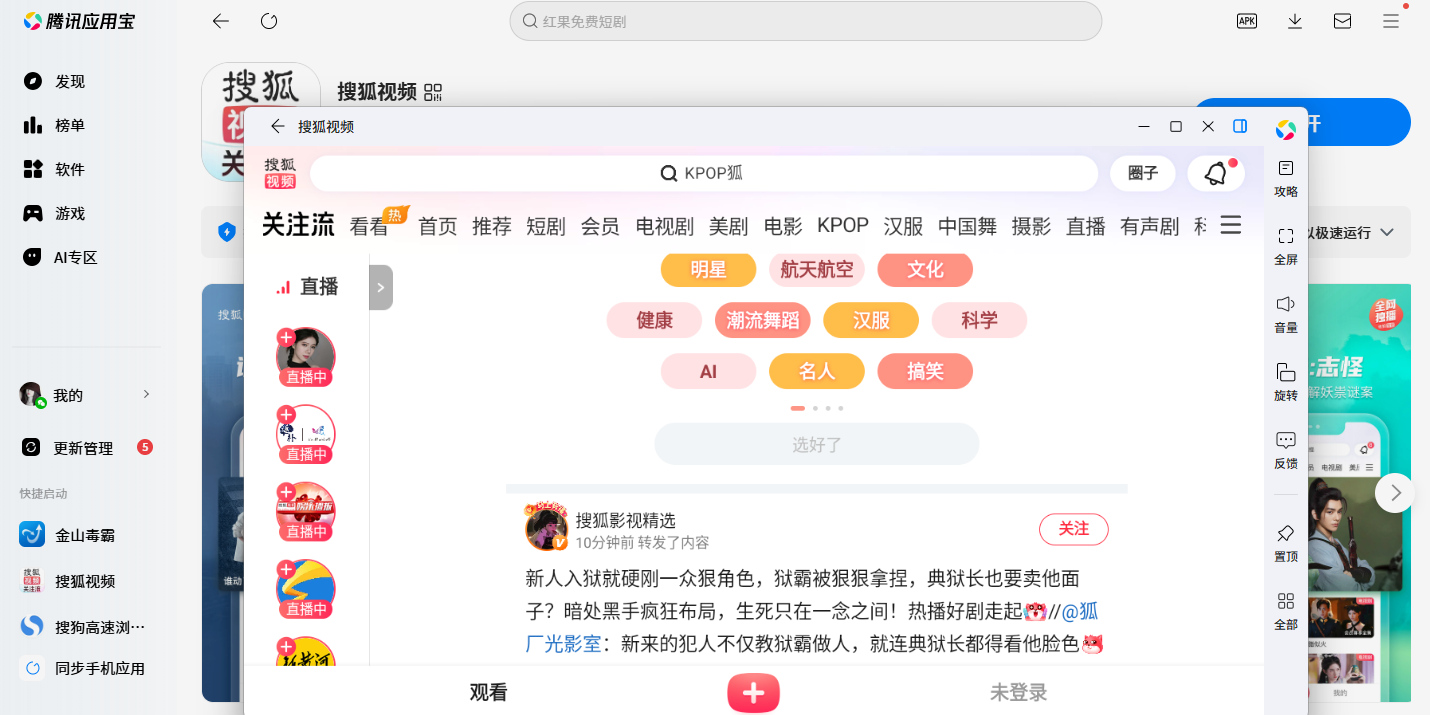Select the 航天航空 interest tag
The width and height of the screenshot is (1430, 715).
(817, 269)
